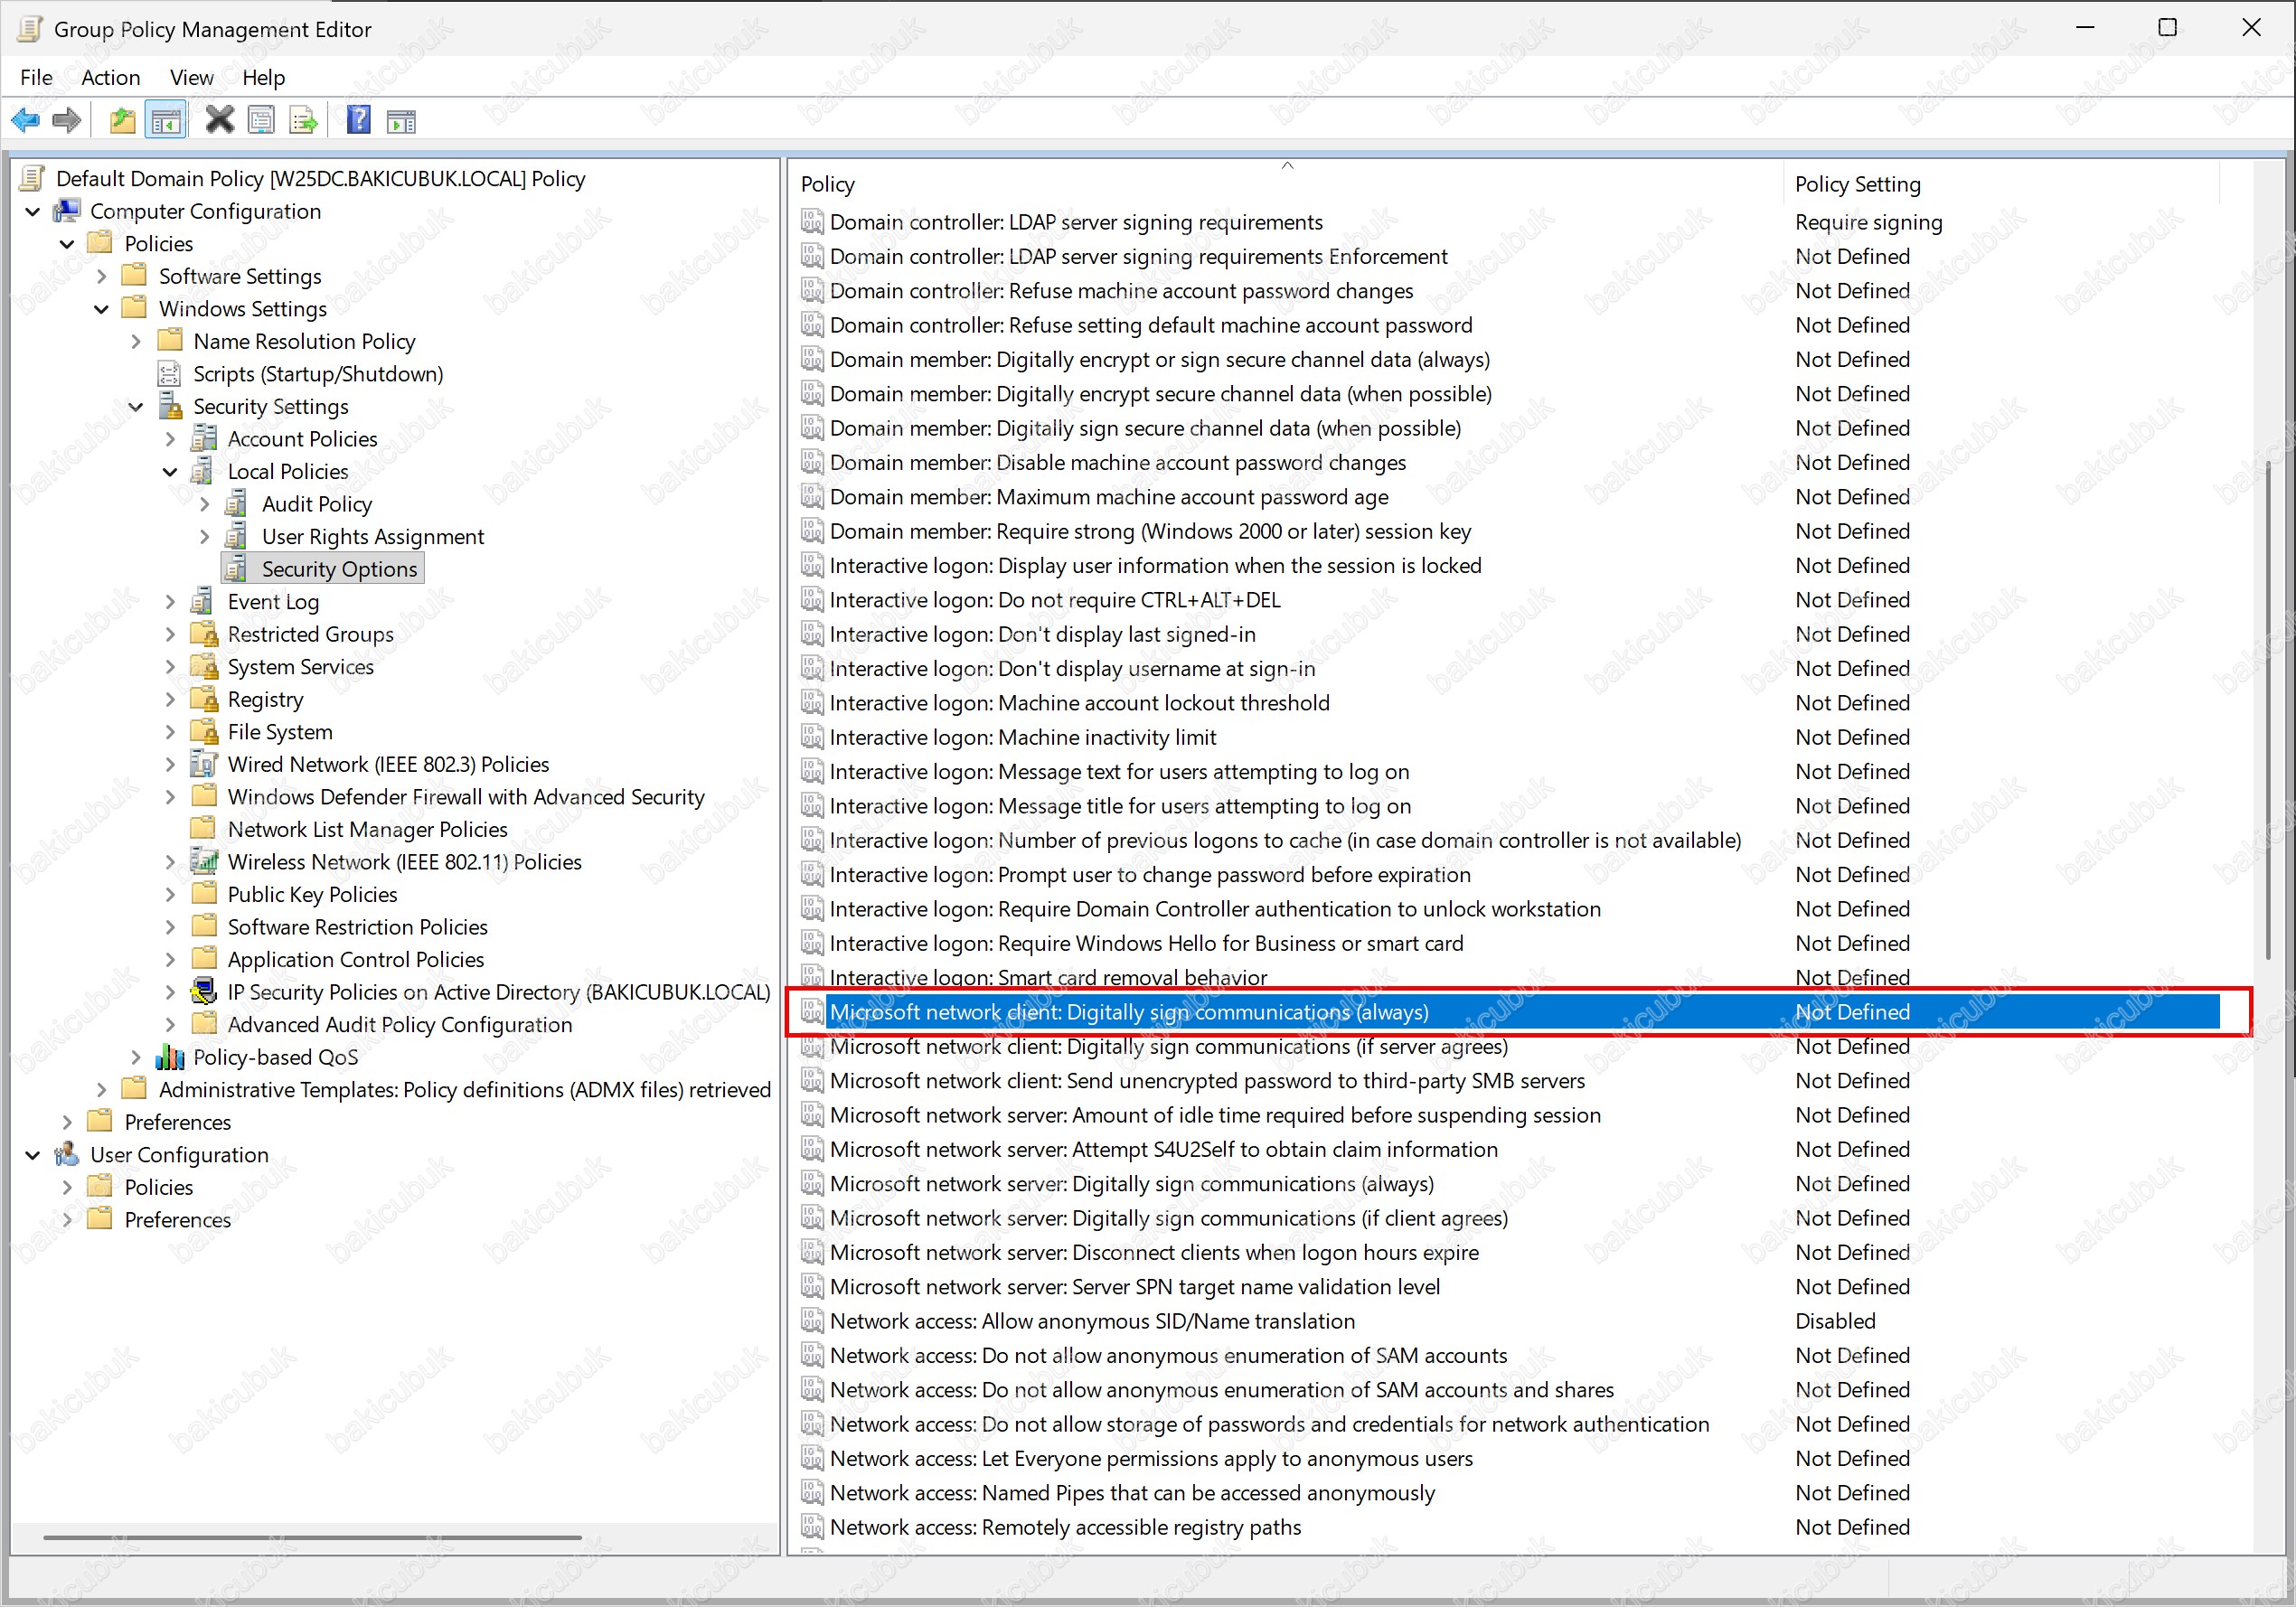Open the View menu
This screenshot has width=2296, height=1607.
(191, 77)
